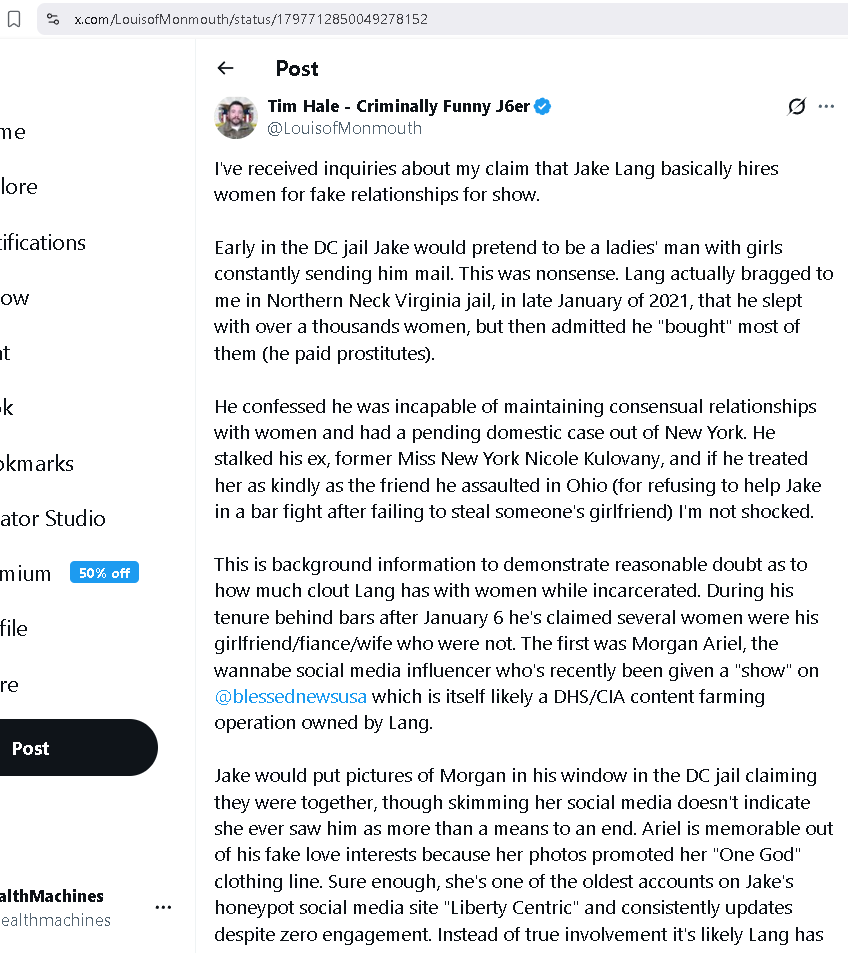Viewport: 848px width, 953px height.
Task: Click the blue verified badge by Tim Hale
Action: click(x=543, y=107)
